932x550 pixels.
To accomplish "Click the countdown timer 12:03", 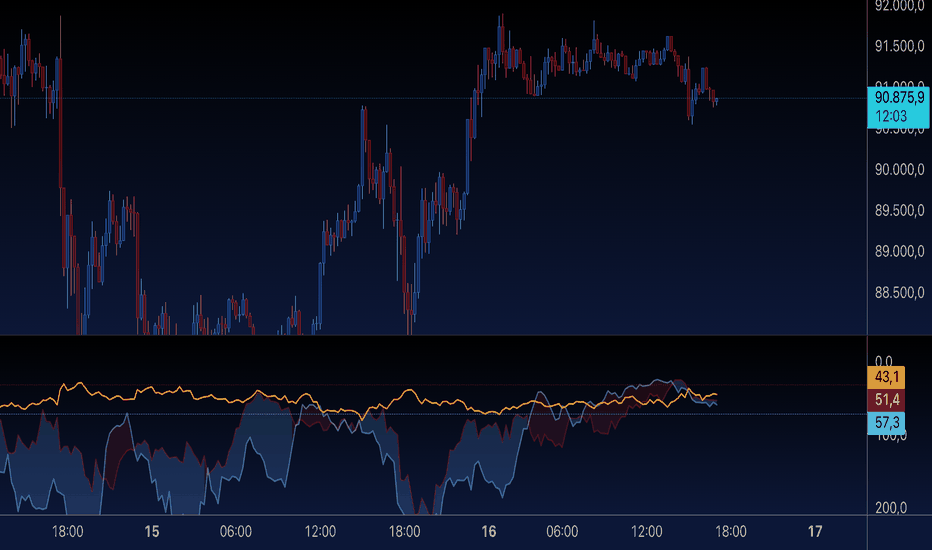I will point(891,116).
